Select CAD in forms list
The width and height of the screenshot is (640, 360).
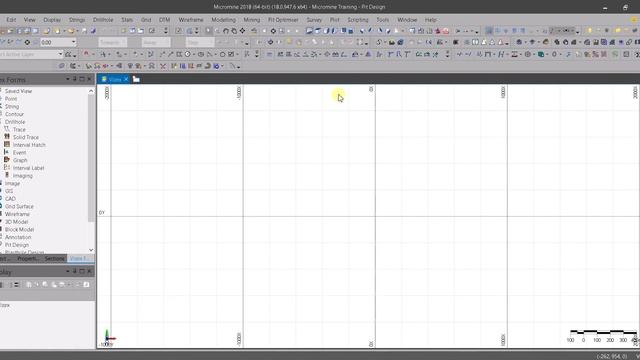(10, 199)
